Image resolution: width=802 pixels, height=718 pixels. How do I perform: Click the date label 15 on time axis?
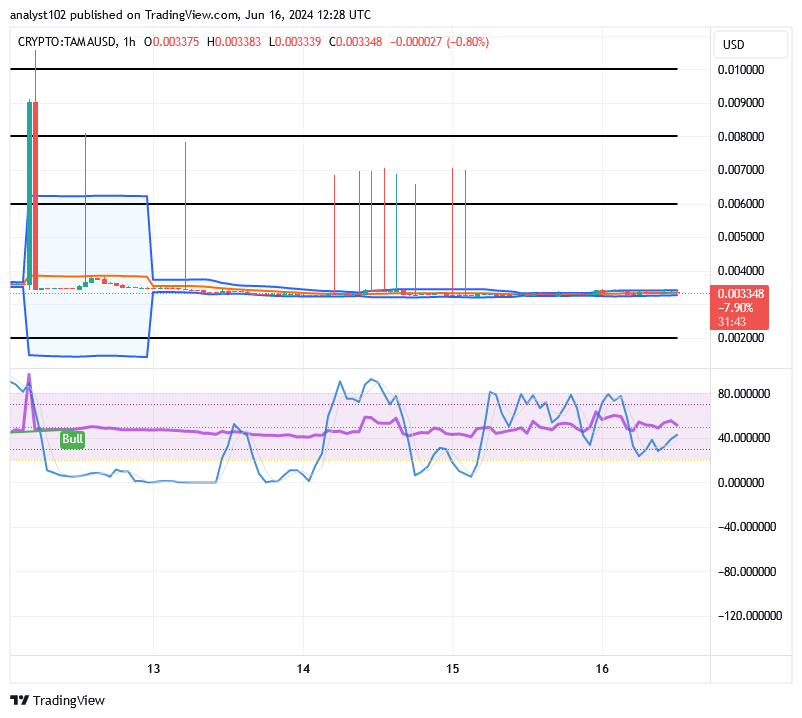pos(453,668)
